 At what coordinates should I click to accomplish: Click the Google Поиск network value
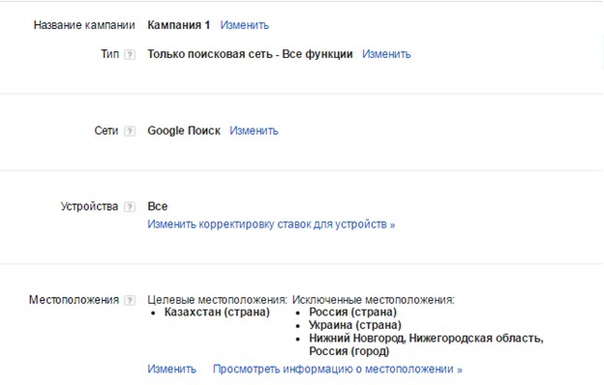click(184, 131)
